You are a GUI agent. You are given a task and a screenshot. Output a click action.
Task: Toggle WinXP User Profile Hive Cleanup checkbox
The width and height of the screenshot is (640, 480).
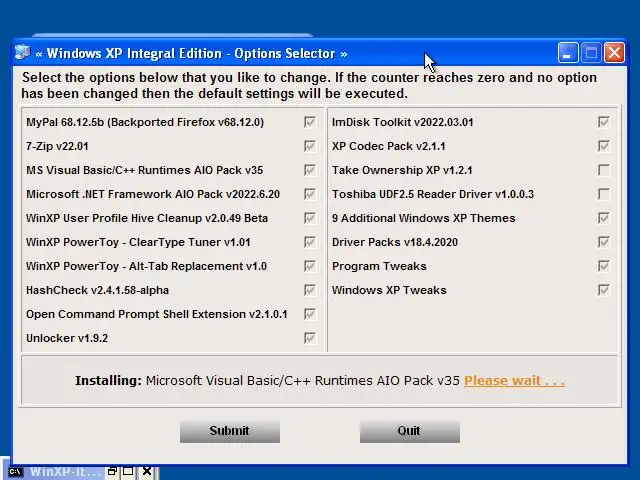click(310, 218)
